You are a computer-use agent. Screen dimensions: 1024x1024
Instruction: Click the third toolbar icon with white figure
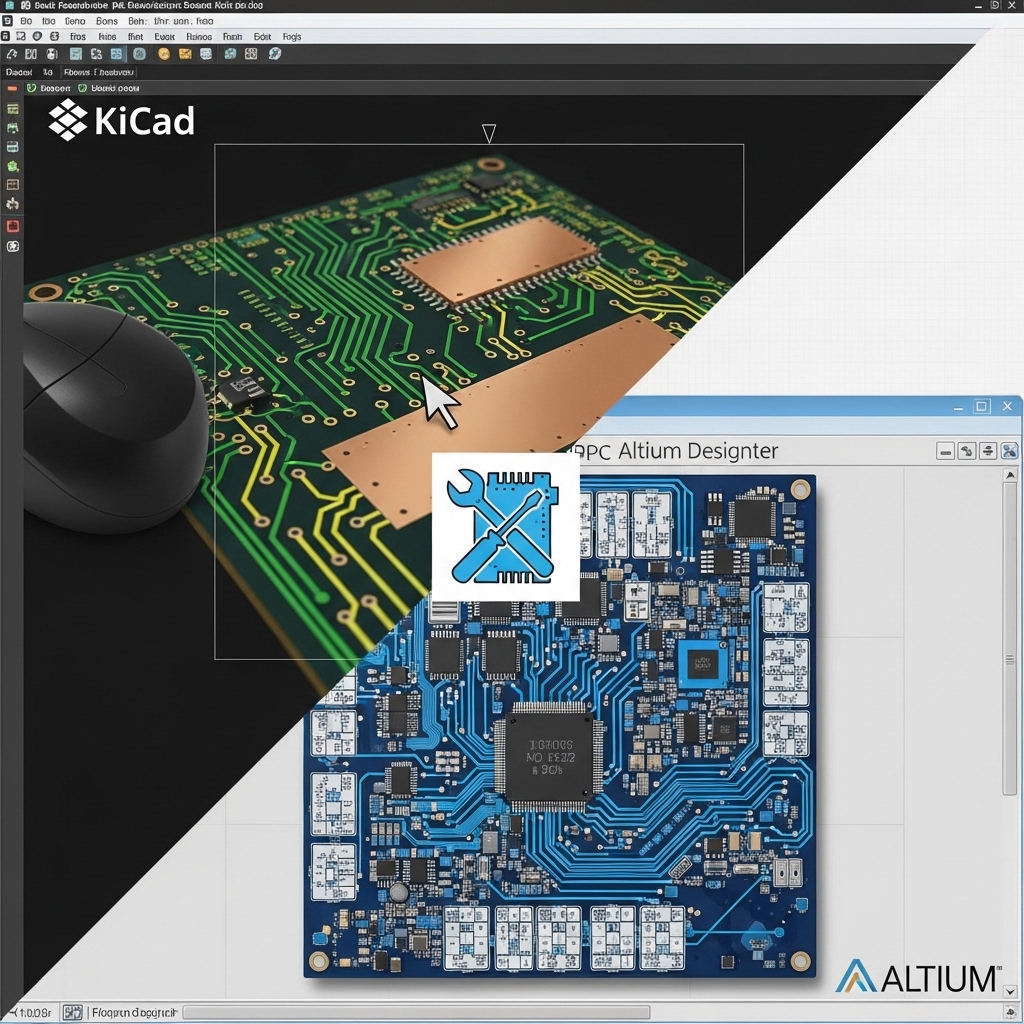click(52, 54)
